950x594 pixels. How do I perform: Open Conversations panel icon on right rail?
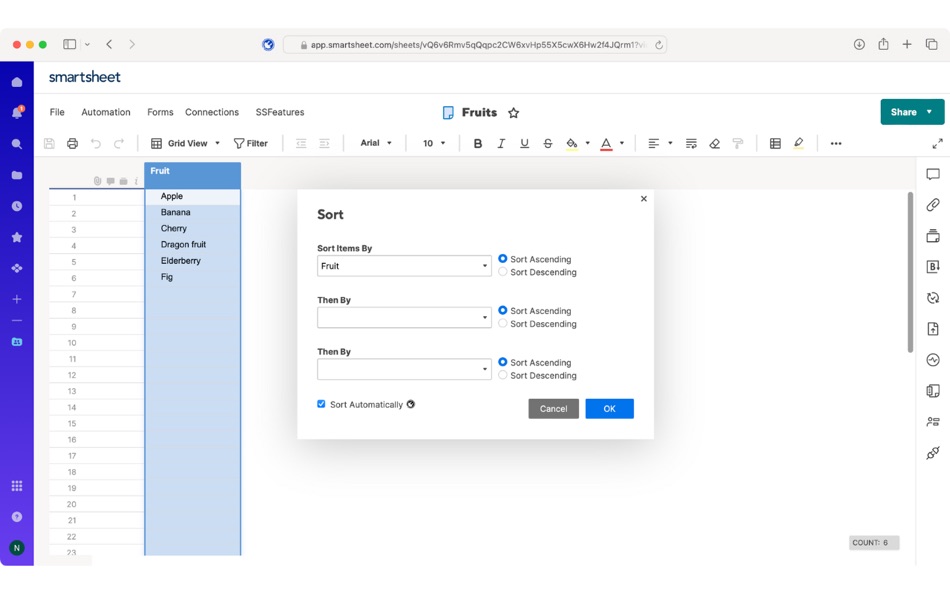click(933, 175)
